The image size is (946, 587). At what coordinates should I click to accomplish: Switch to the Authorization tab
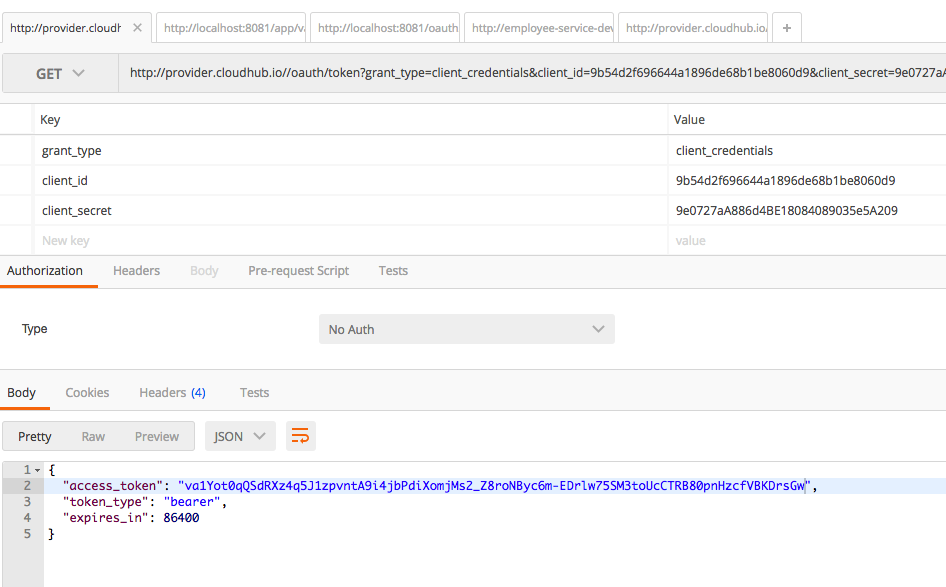click(45, 270)
